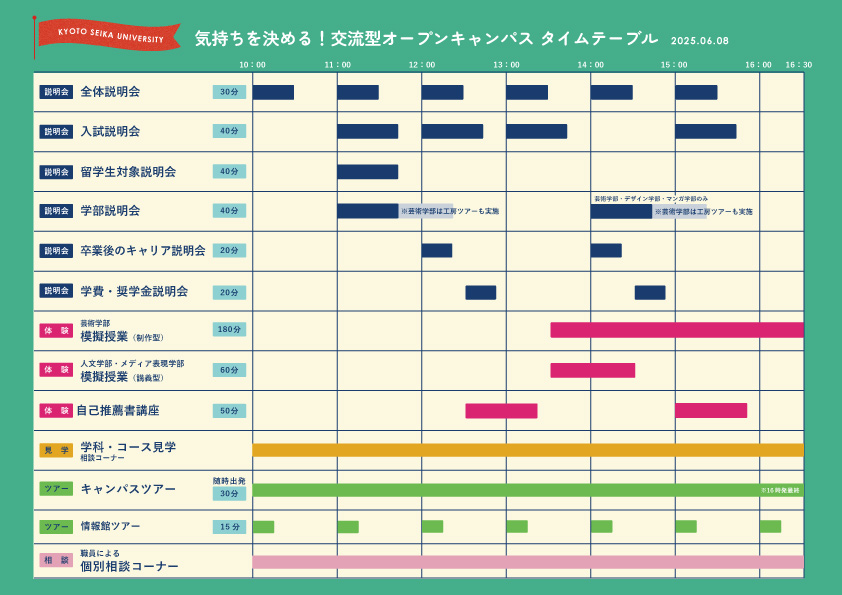Click the 工房ツアーも実施 note after 11:00 bar
842x595 pixels.
click(x=451, y=212)
